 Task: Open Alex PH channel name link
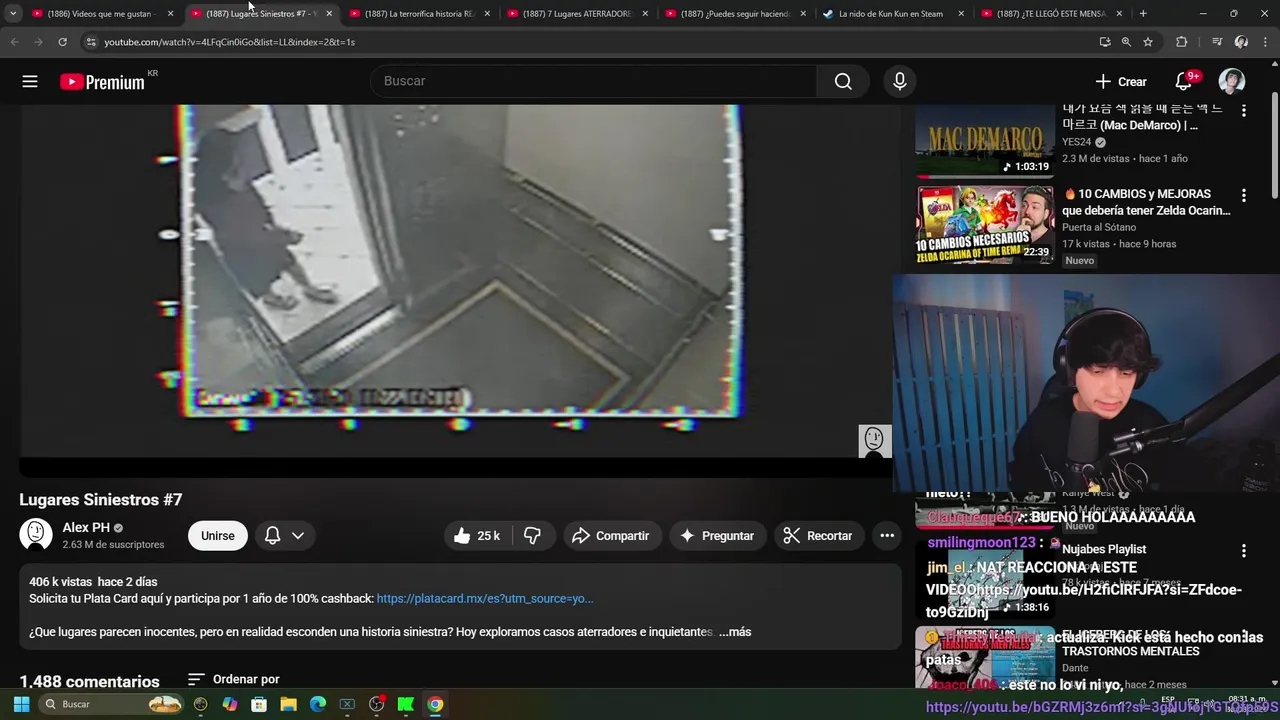coord(86,528)
